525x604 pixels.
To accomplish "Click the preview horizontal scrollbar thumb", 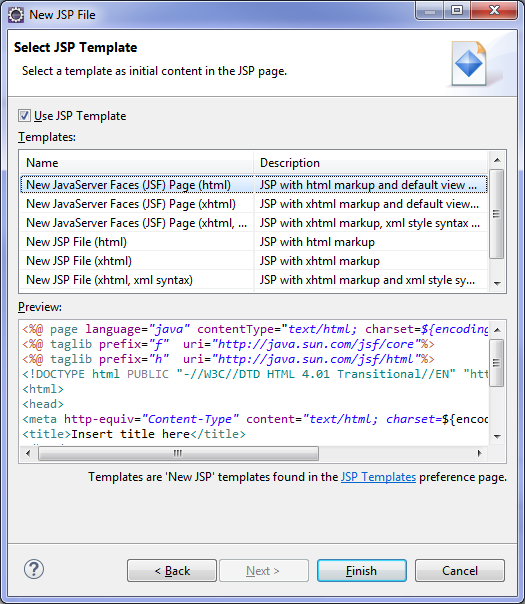I will [178, 453].
